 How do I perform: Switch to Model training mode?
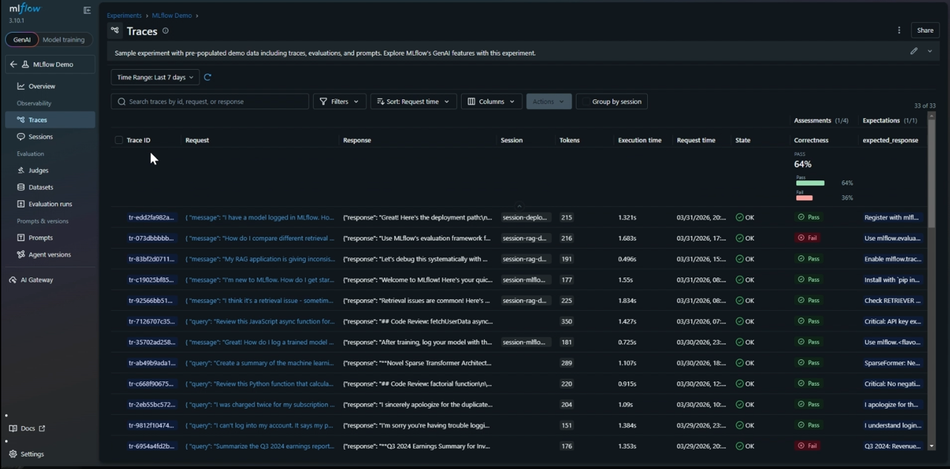64,40
